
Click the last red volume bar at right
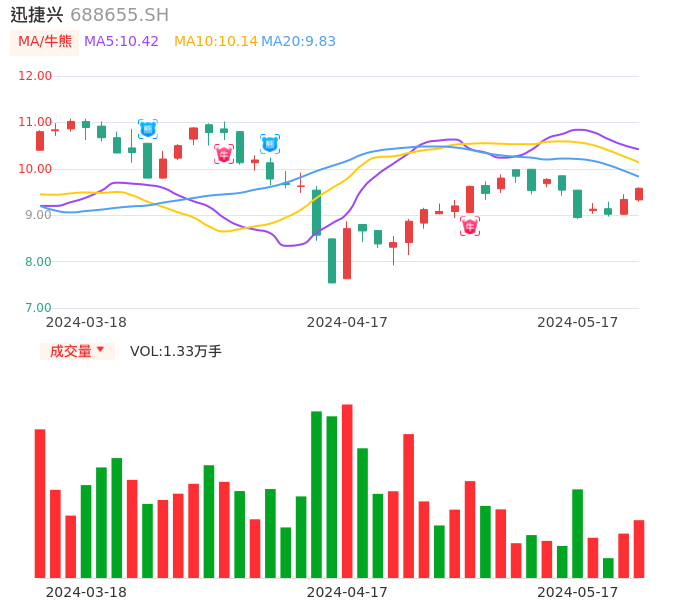639,549
